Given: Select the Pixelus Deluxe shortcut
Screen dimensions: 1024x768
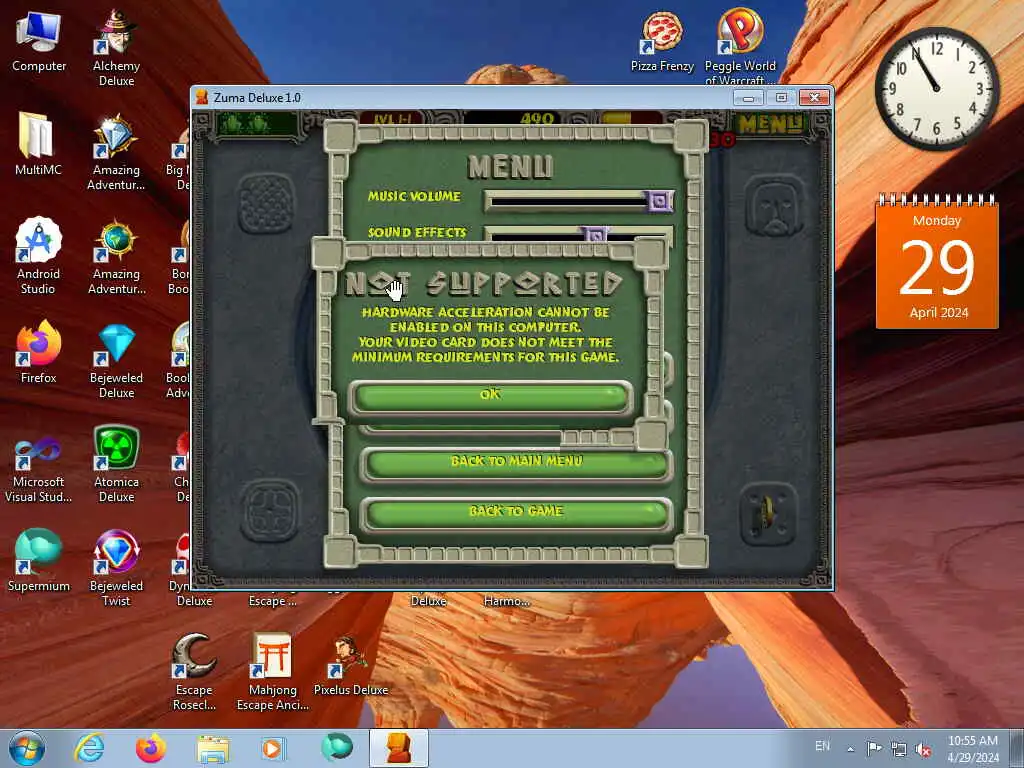Looking at the screenshot, I should pyautogui.click(x=351, y=665).
